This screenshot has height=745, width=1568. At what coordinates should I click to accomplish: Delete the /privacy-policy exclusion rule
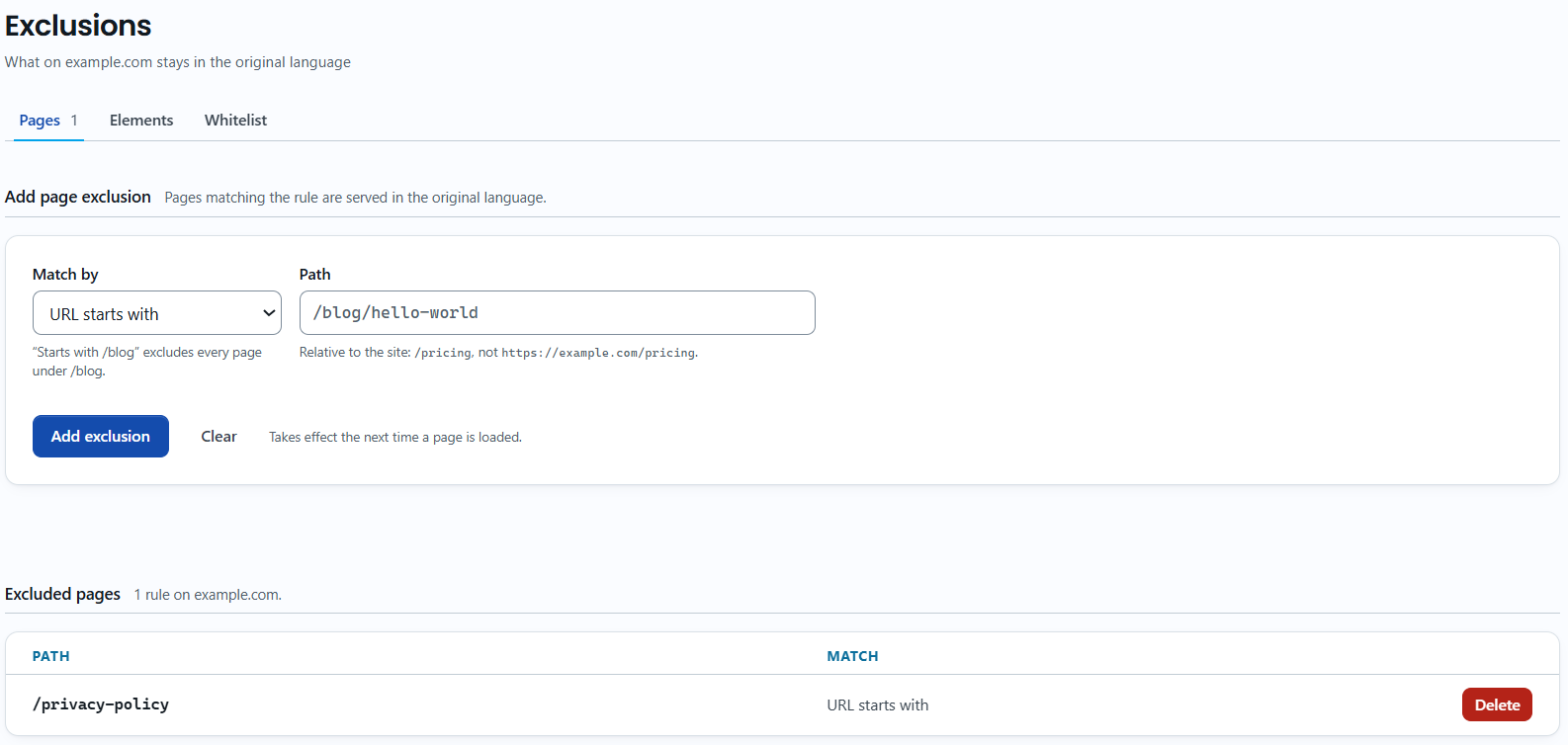(1497, 705)
